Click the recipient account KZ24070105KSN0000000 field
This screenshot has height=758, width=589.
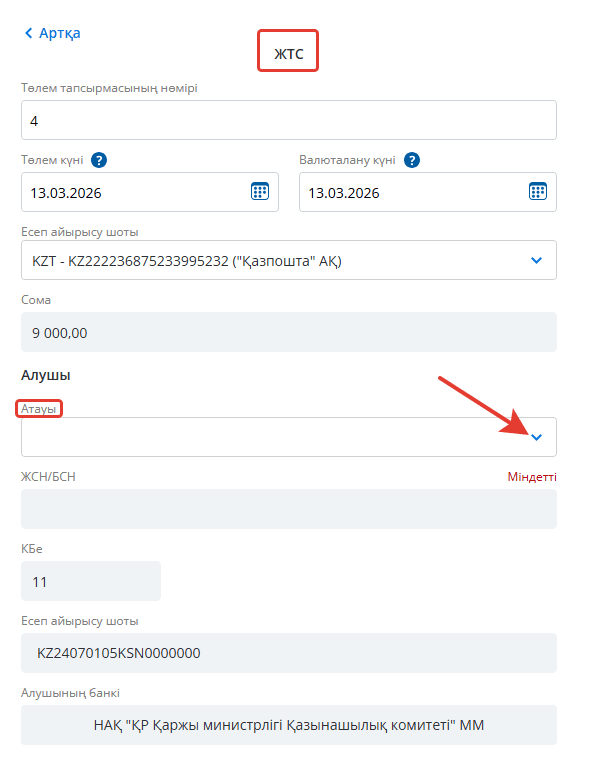(289, 653)
